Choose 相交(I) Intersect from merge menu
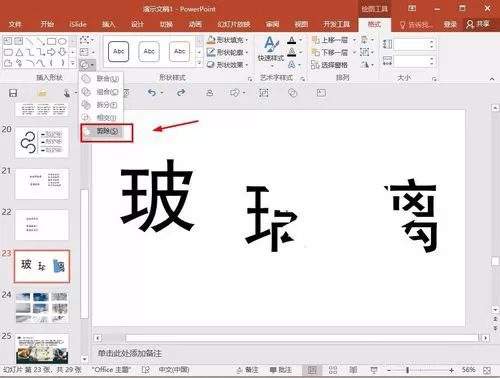Image resolution: width=500 pixels, height=378 pixels. coord(101,118)
